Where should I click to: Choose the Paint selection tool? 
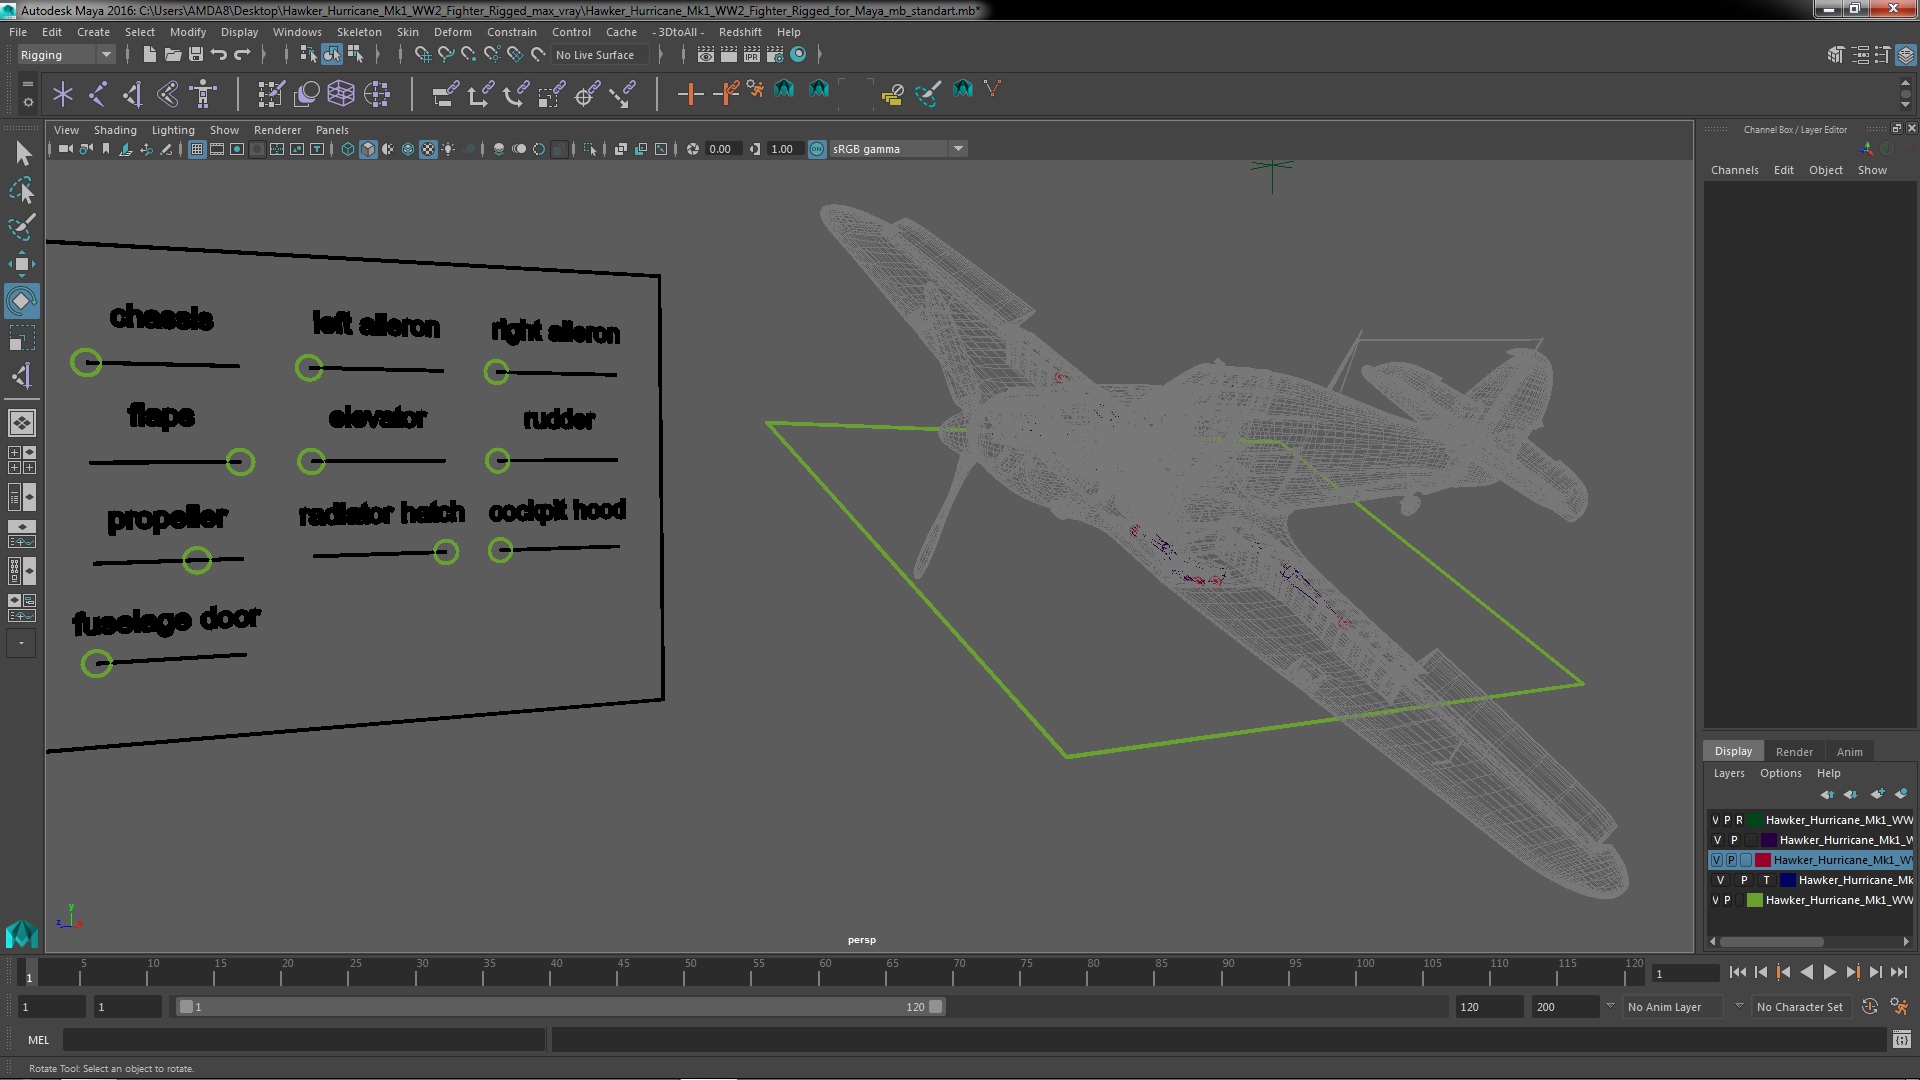point(22,227)
